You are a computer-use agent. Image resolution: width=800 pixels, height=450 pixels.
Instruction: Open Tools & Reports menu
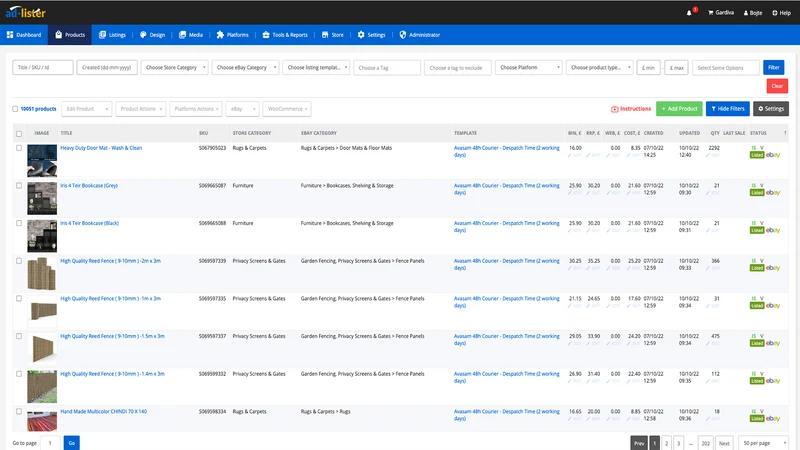285,35
